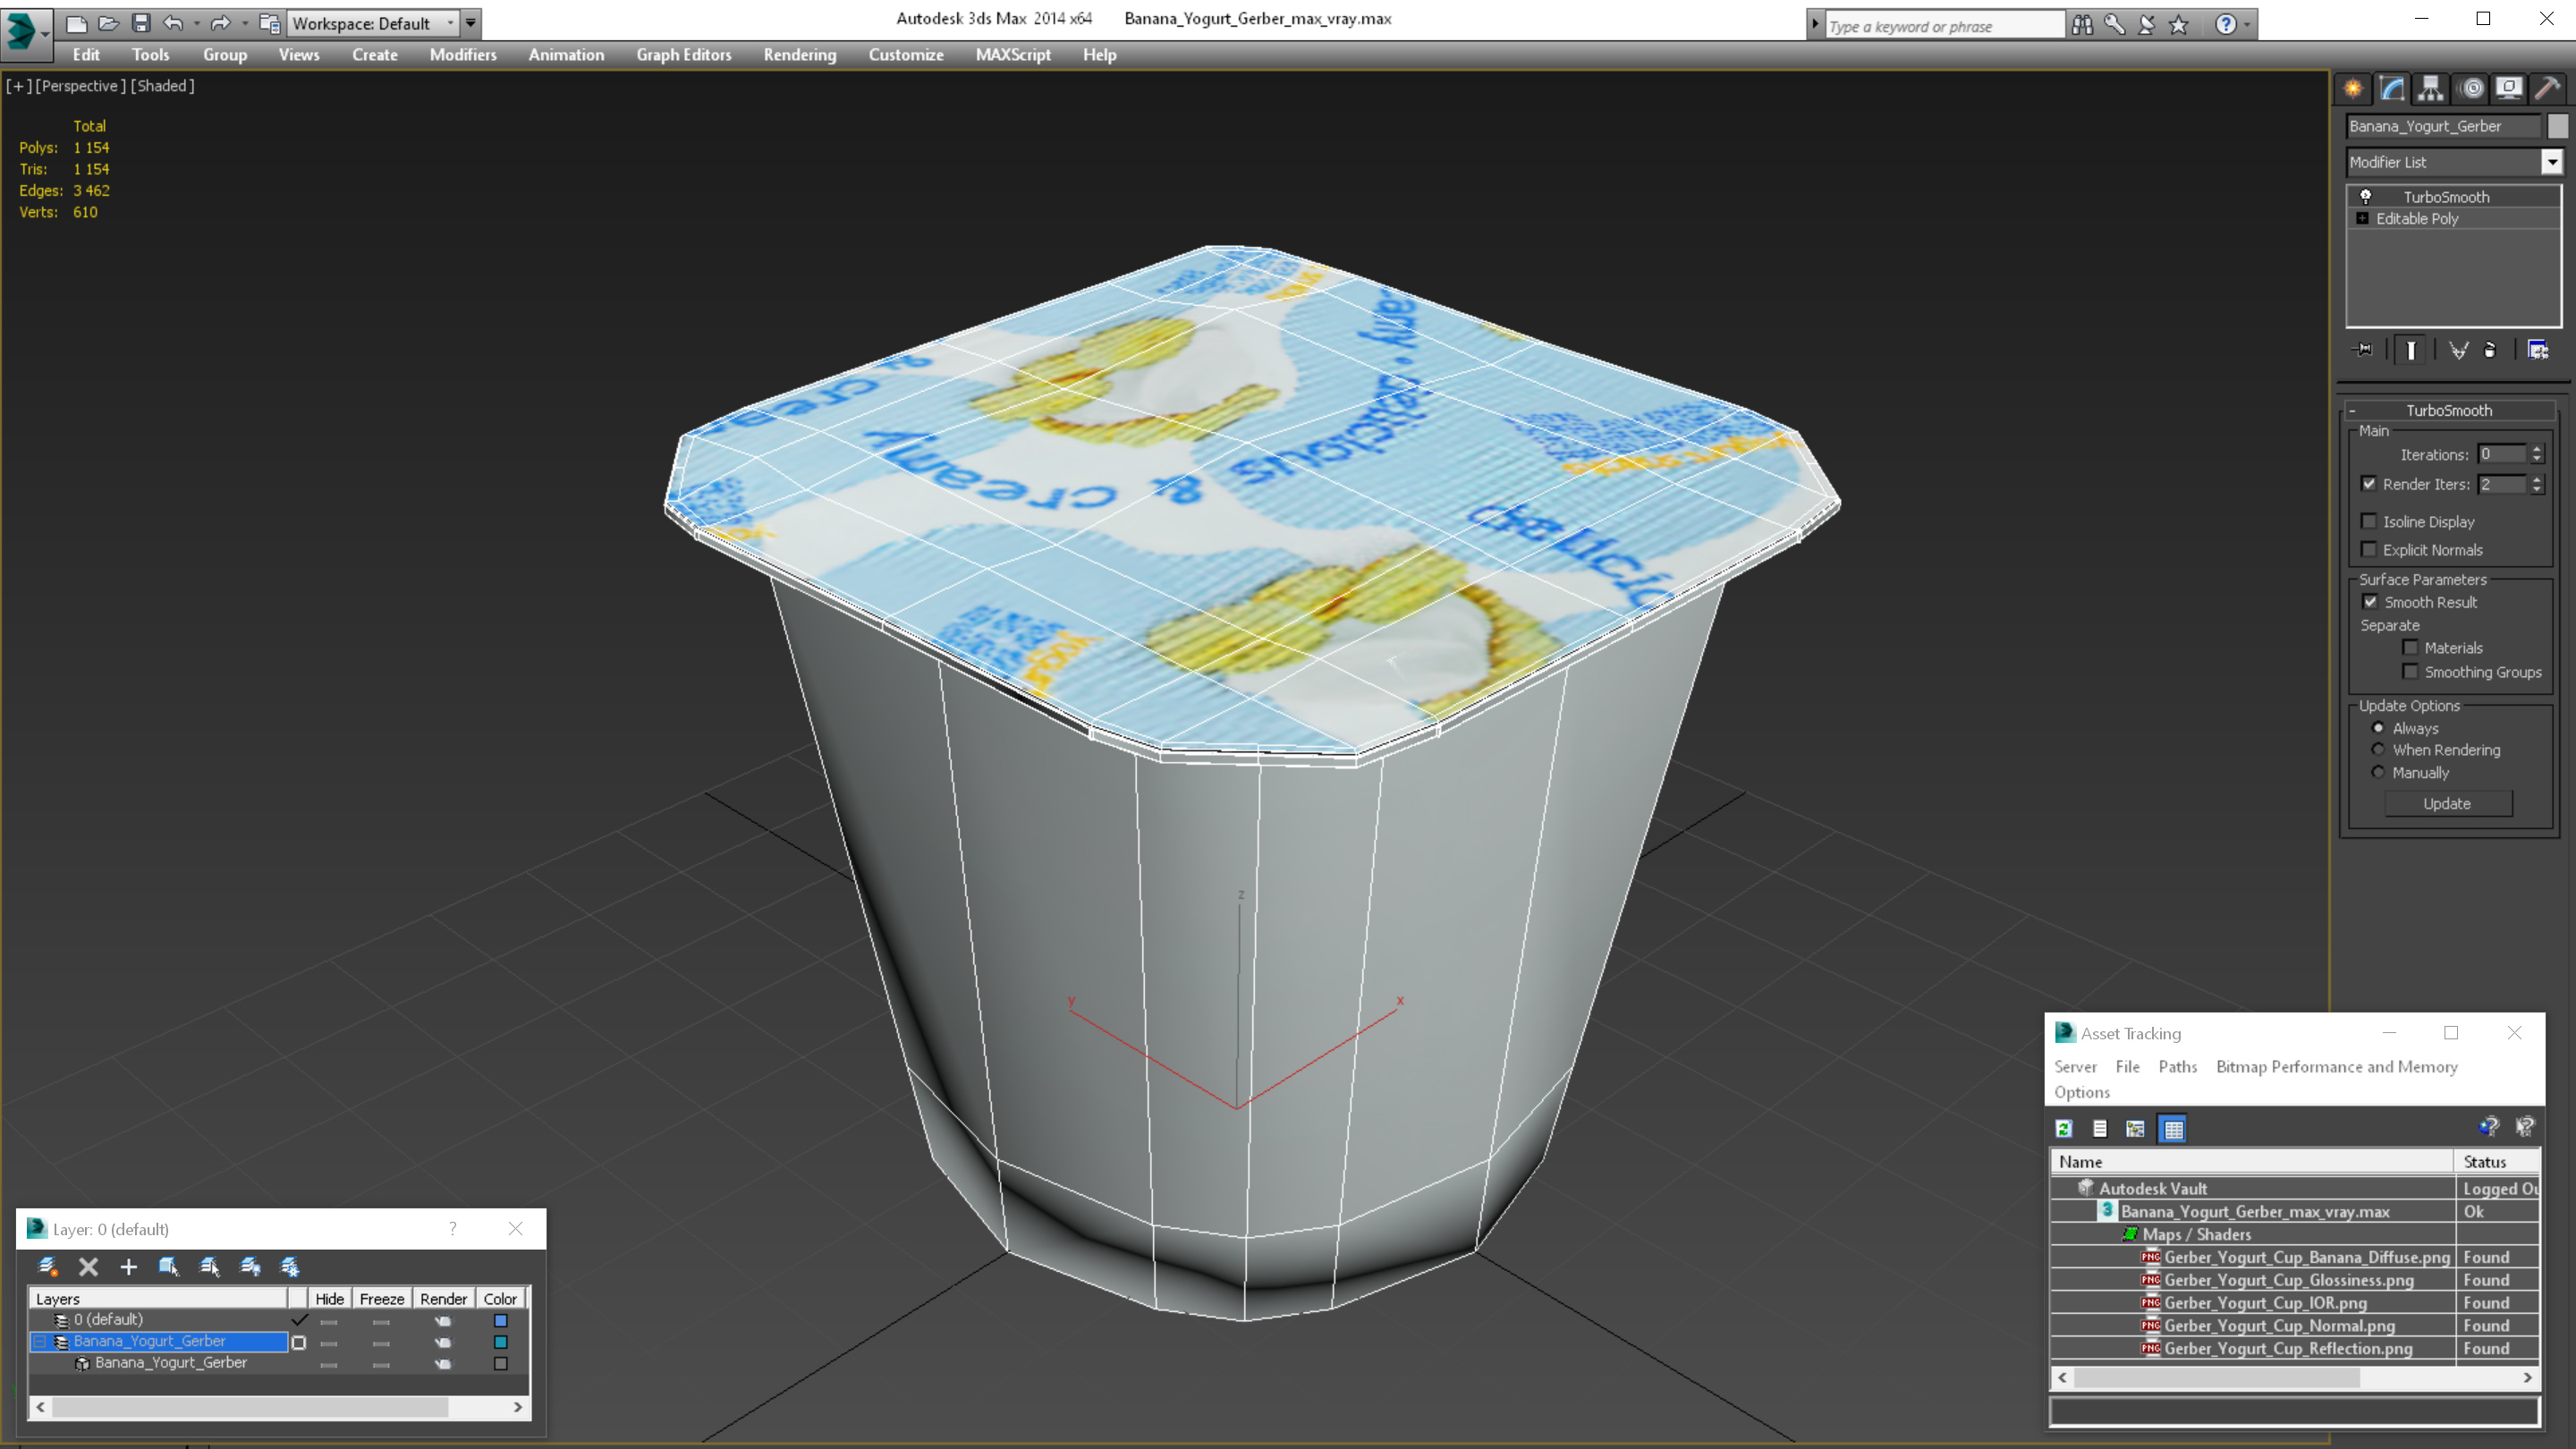Click the Project Folder icon in quick access toolbar
The height and width of the screenshot is (1449, 2576).
tap(269, 23)
